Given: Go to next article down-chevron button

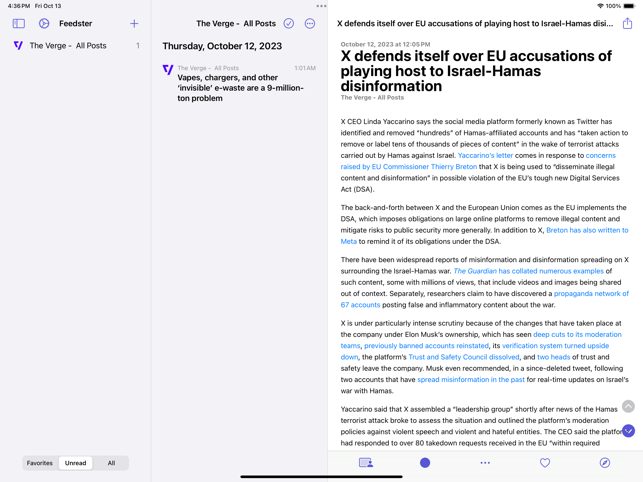Looking at the screenshot, I should coord(628,431).
